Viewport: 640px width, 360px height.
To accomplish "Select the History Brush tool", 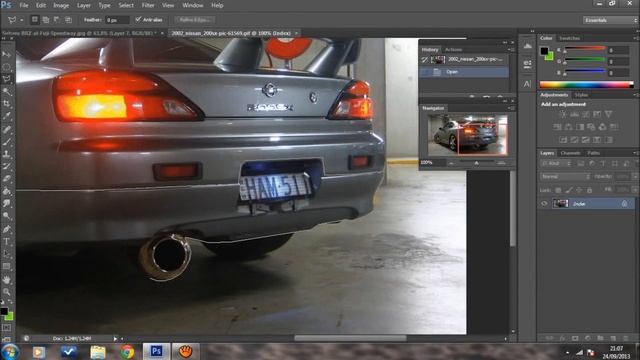I will click(x=7, y=166).
